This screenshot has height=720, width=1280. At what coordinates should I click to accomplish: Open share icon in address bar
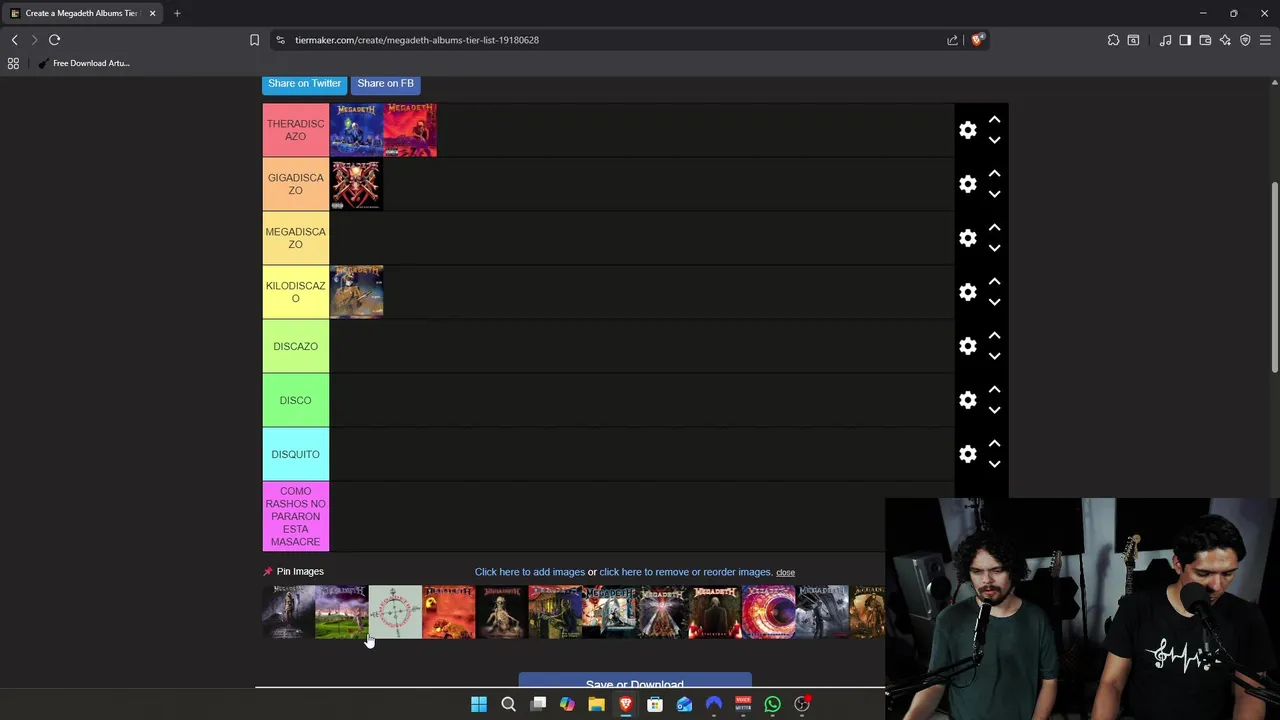(x=952, y=40)
